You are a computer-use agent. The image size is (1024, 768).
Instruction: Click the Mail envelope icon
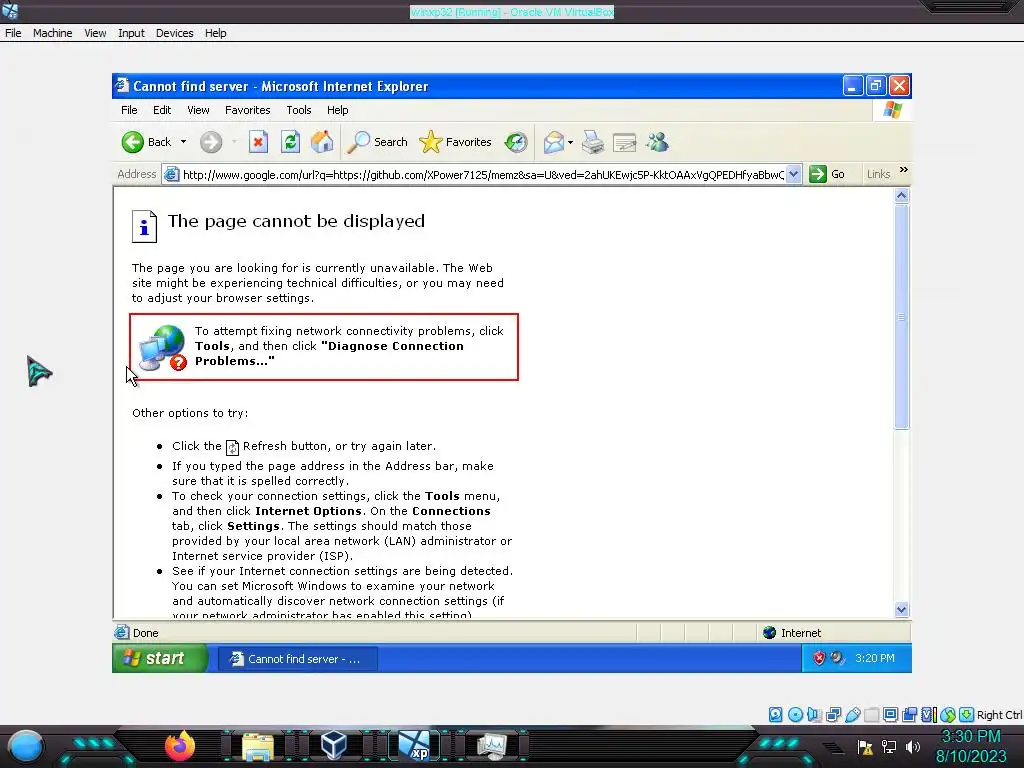[554, 142]
